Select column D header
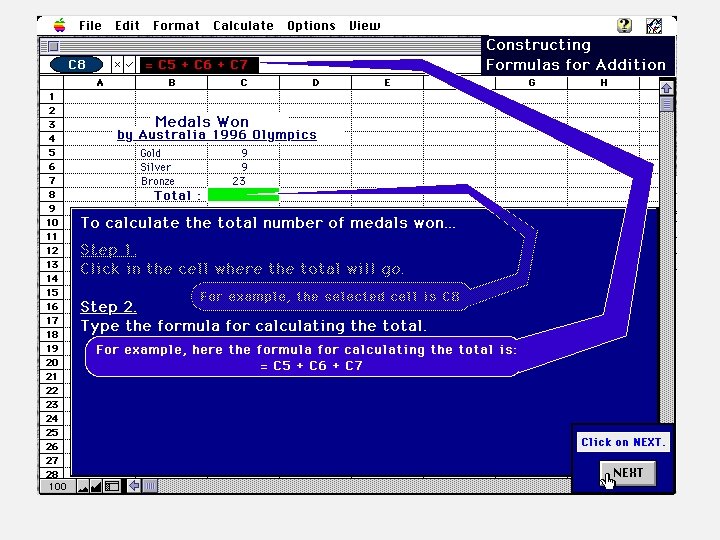 tap(315, 83)
